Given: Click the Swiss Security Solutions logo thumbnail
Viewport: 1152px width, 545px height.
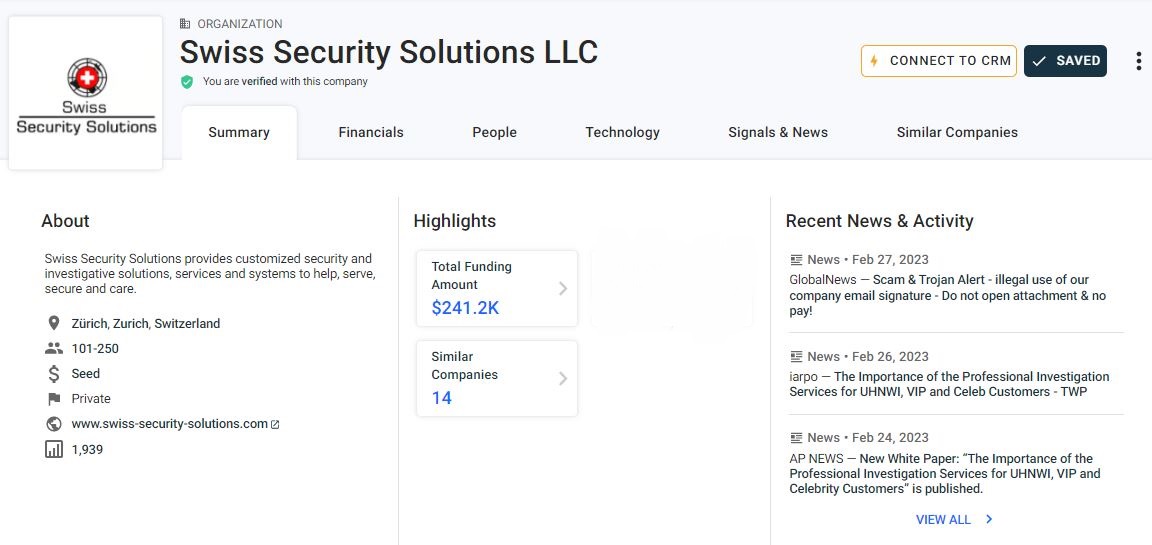Looking at the screenshot, I should [85, 93].
